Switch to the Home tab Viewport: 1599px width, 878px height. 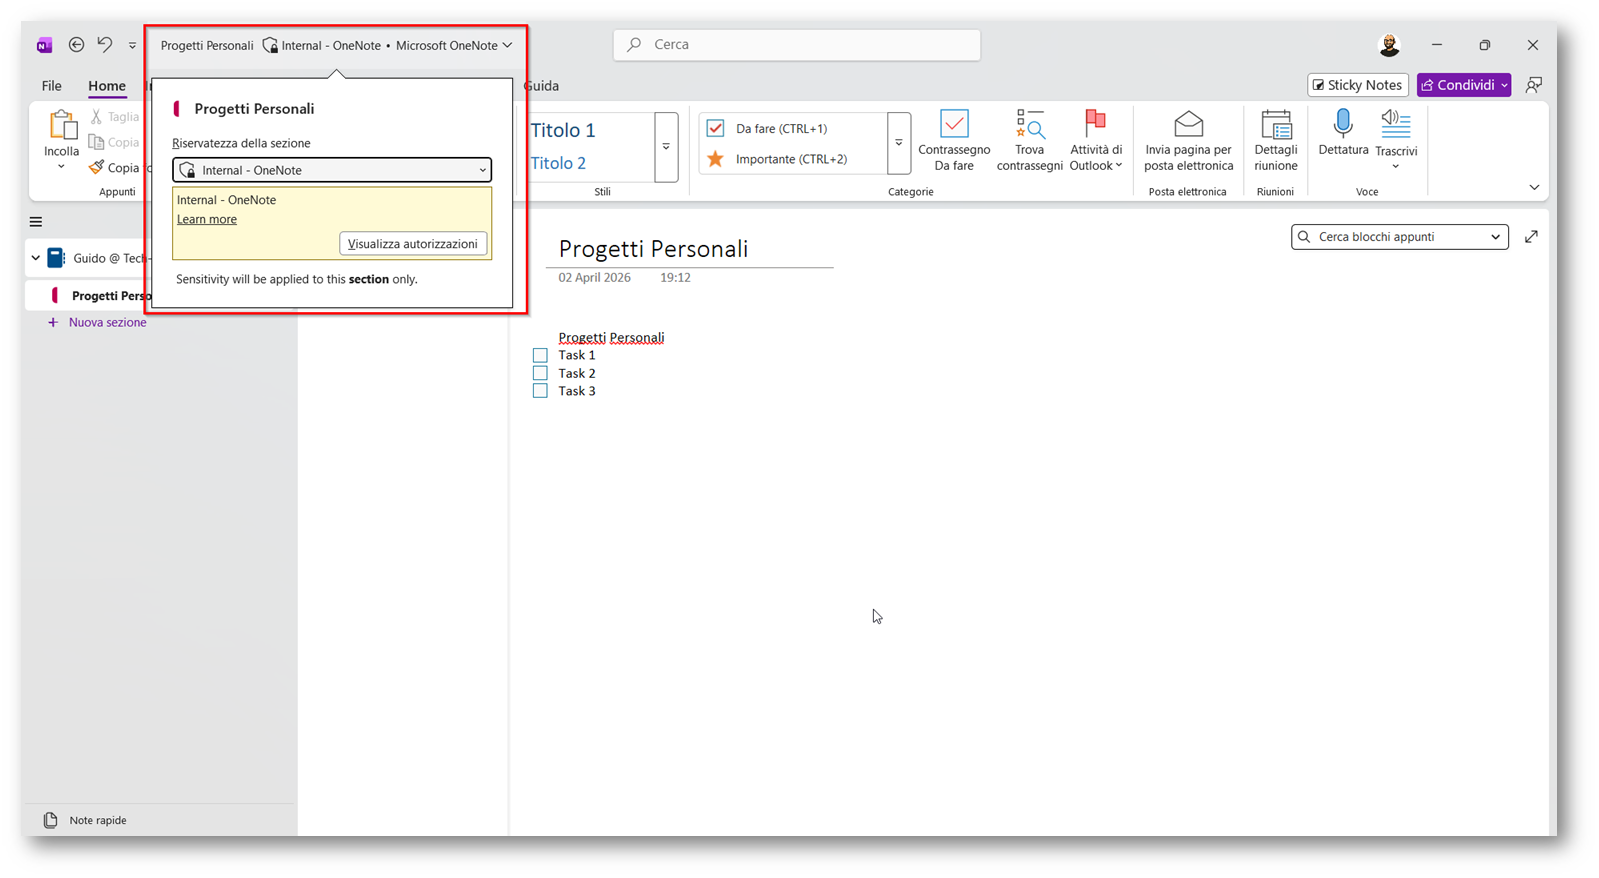pyautogui.click(x=107, y=86)
